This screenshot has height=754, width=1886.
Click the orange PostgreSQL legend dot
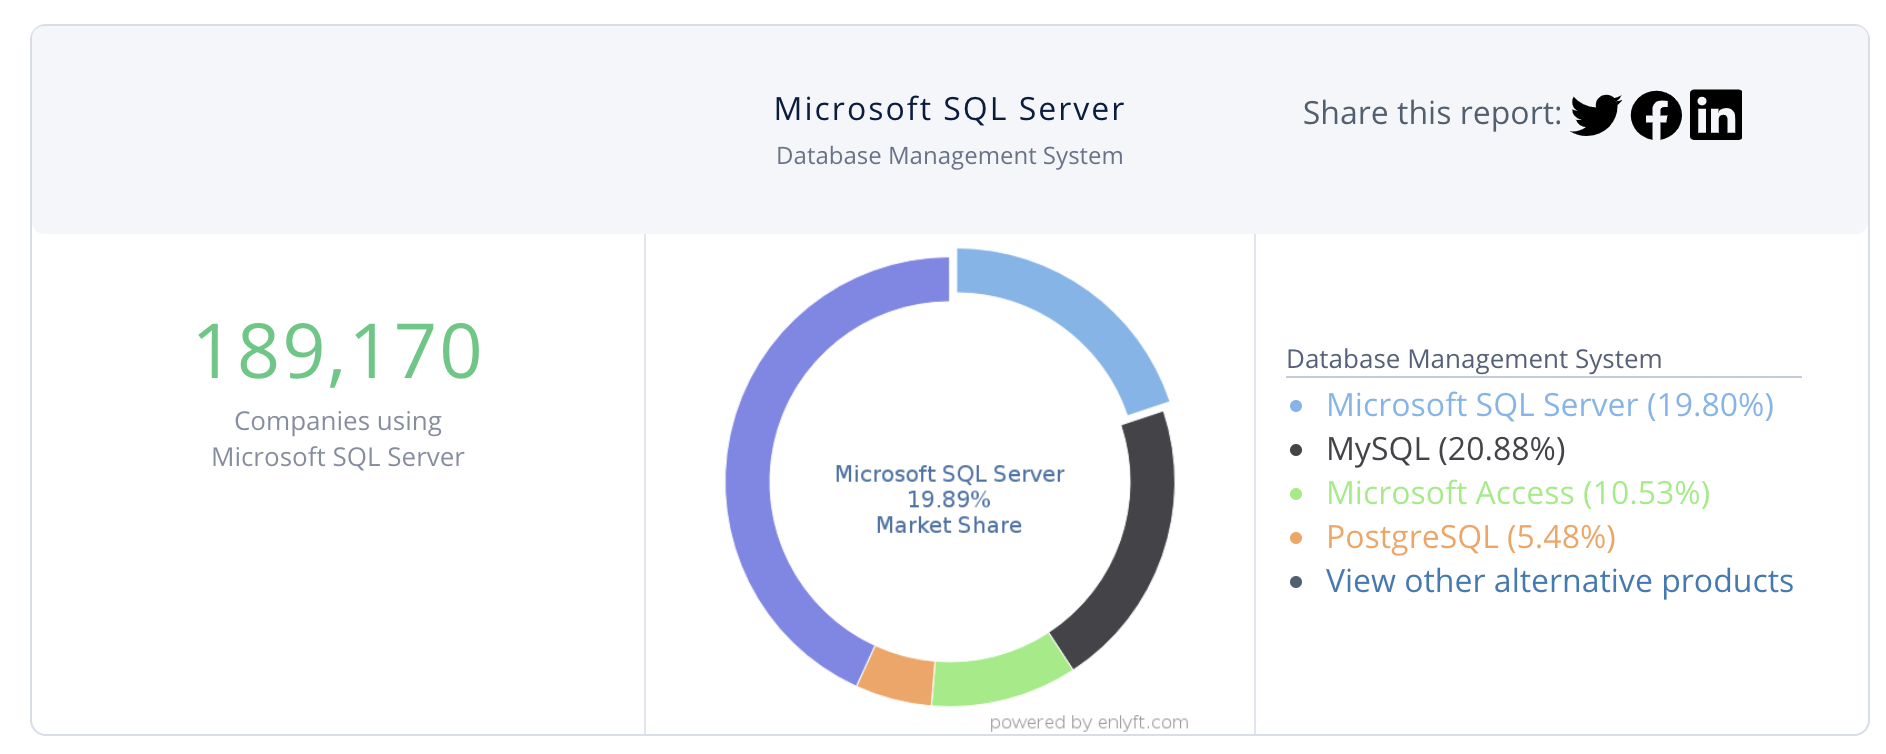pos(1296,538)
